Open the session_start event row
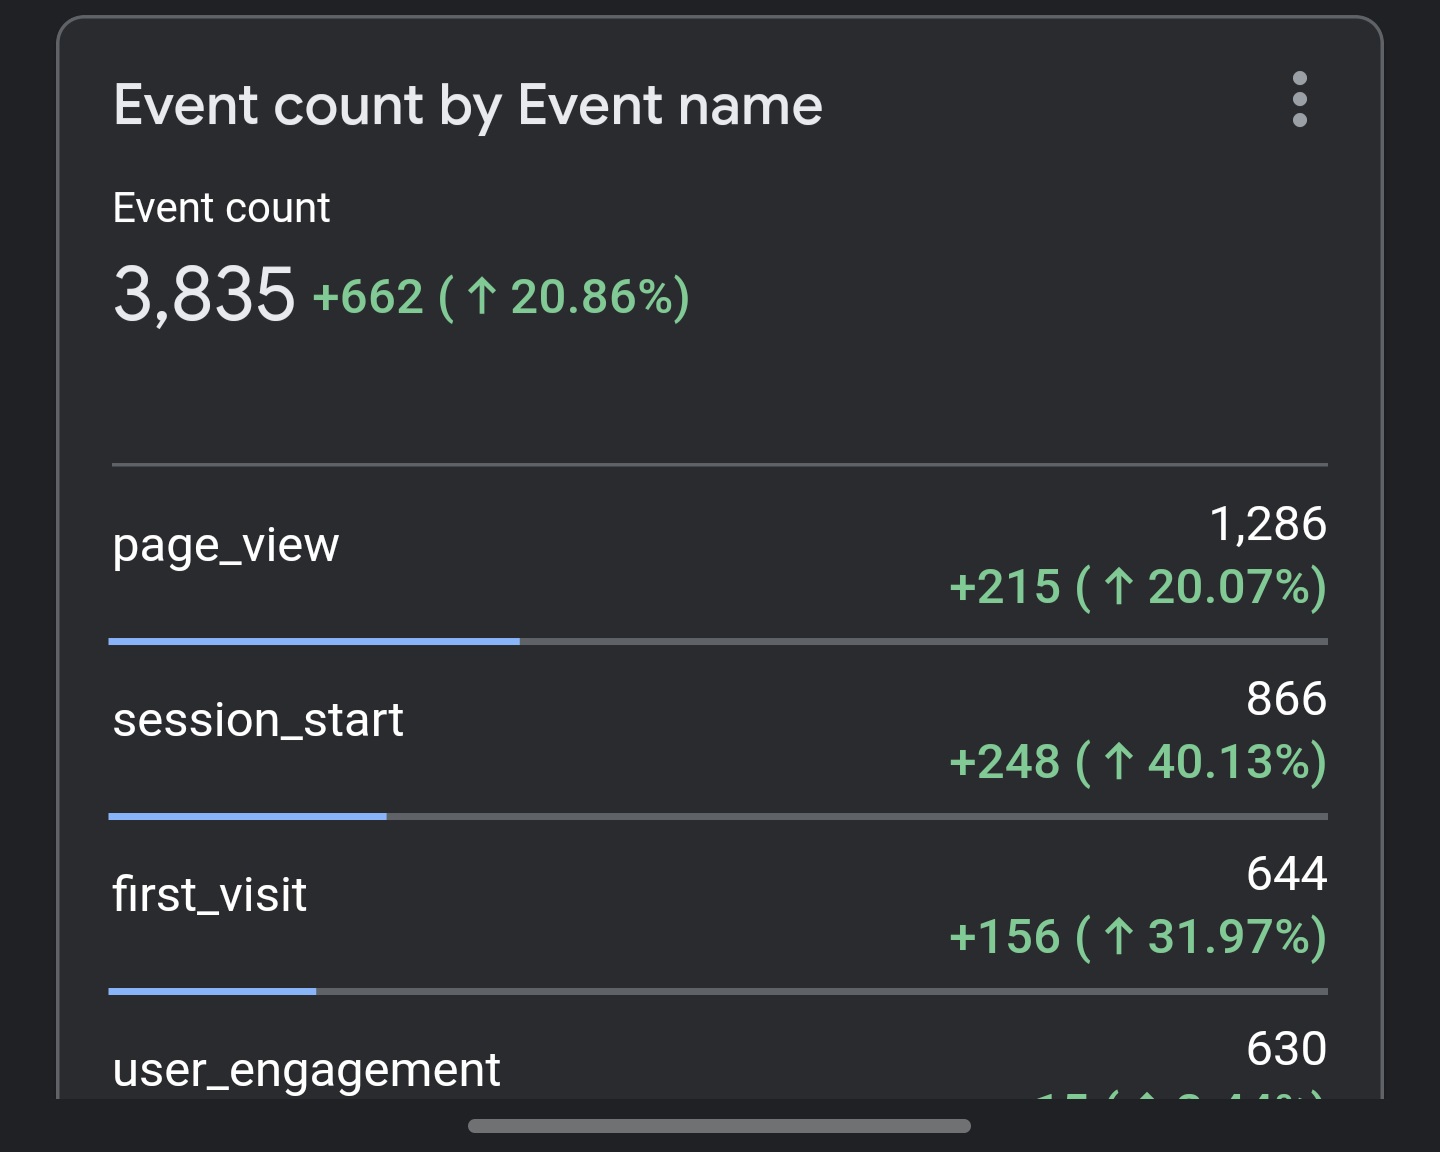 click(x=258, y=720)
